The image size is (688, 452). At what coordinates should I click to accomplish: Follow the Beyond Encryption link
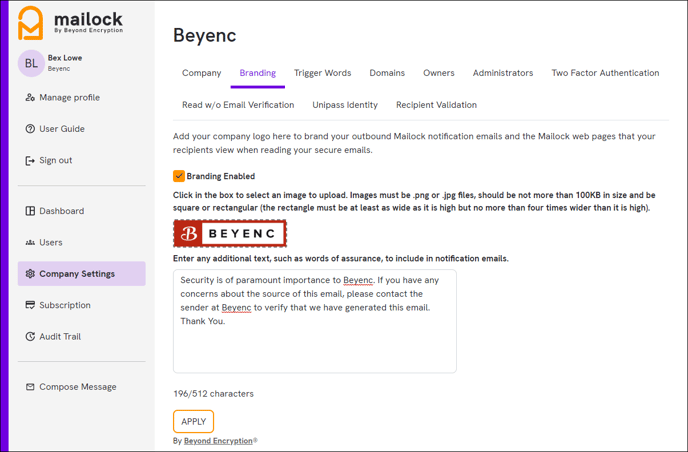[x=218, y=441]
